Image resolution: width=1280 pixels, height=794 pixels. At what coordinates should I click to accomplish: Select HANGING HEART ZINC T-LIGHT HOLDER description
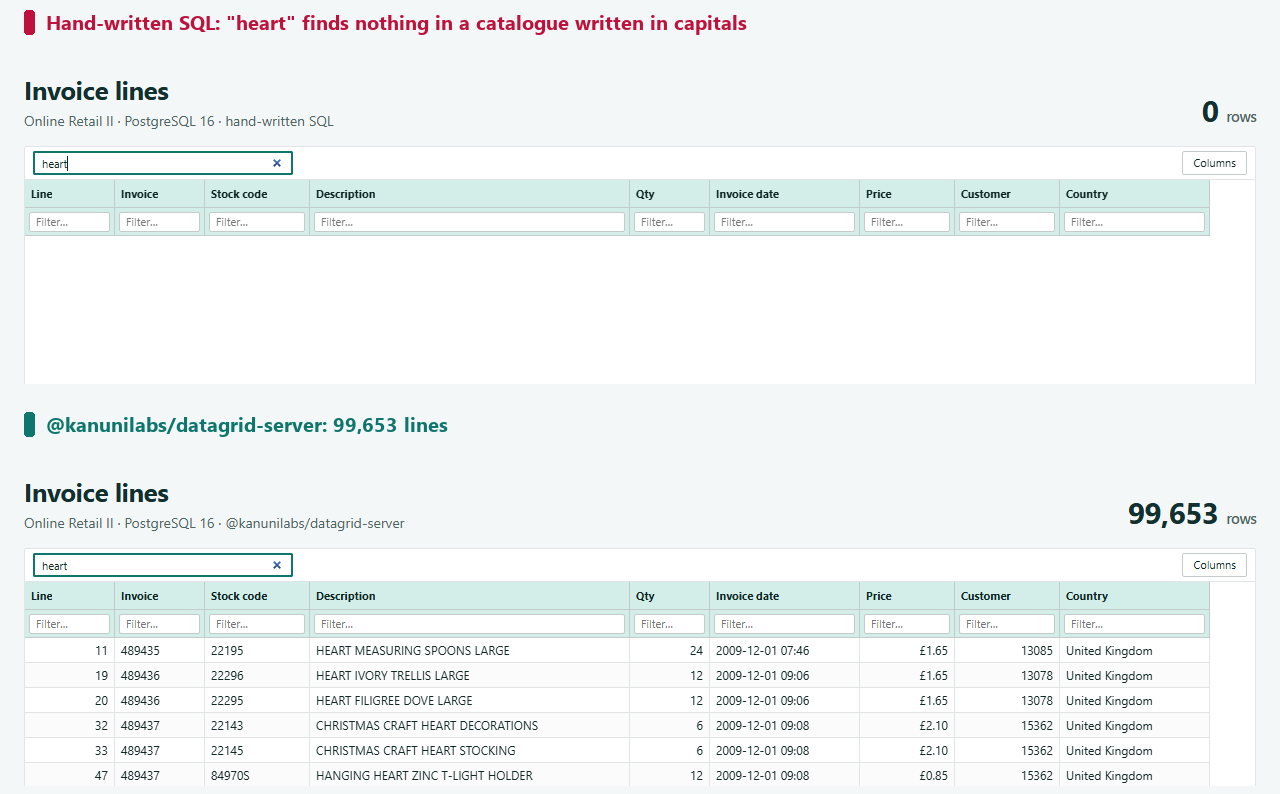[470, 776]
